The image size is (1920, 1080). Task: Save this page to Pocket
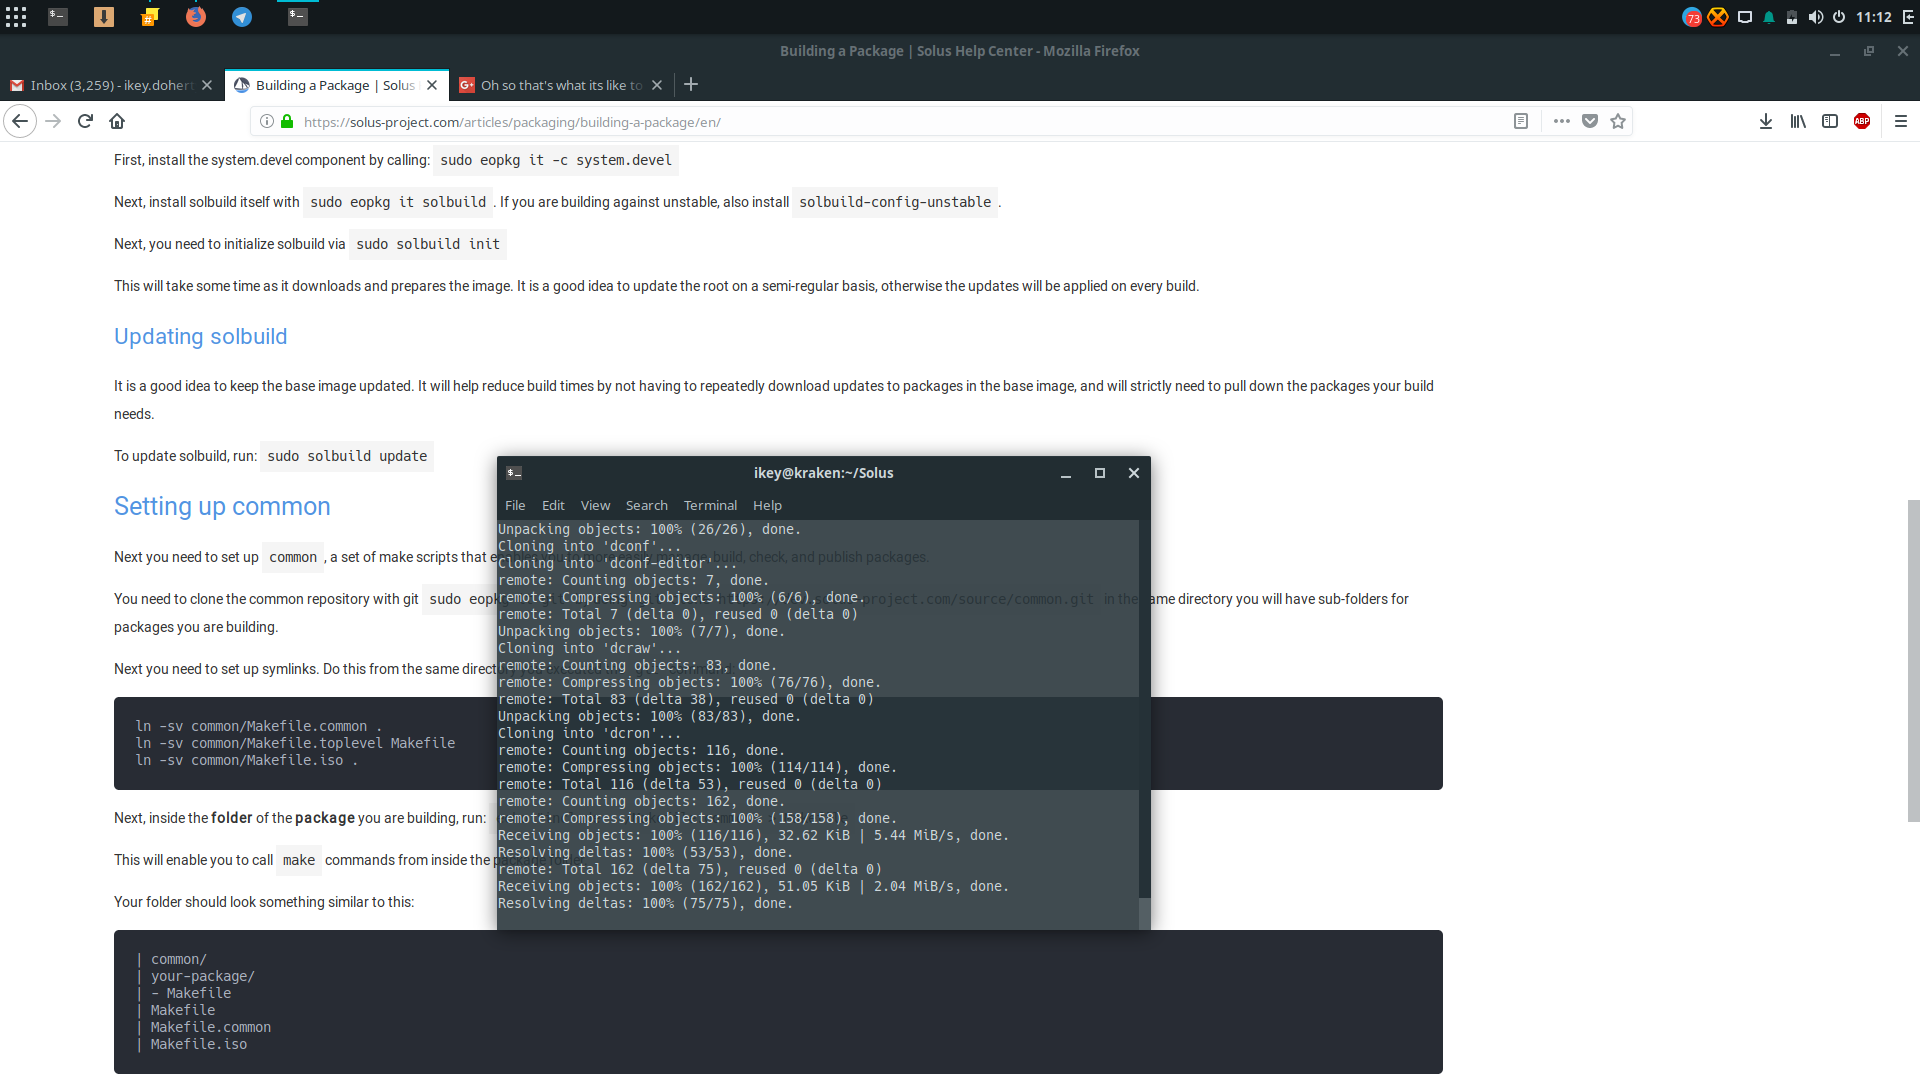click(1590, 121)
